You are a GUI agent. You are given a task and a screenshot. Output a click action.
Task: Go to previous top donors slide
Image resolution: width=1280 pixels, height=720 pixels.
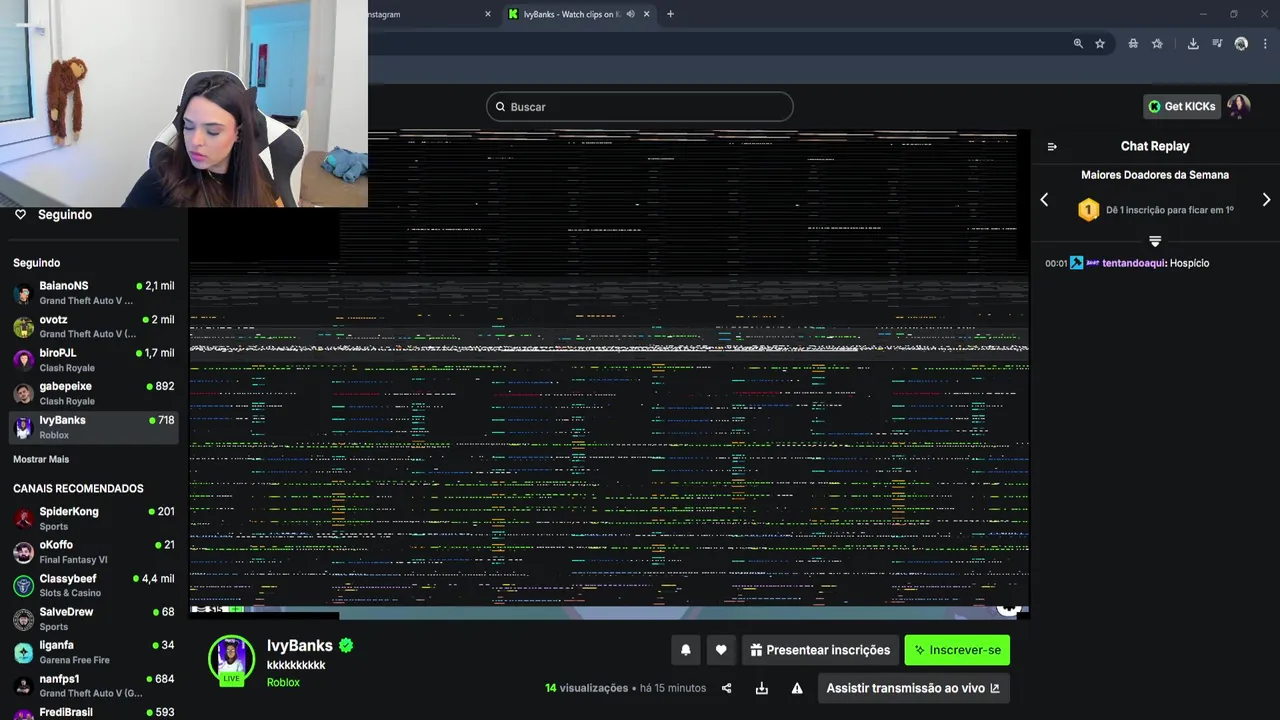1044,199
